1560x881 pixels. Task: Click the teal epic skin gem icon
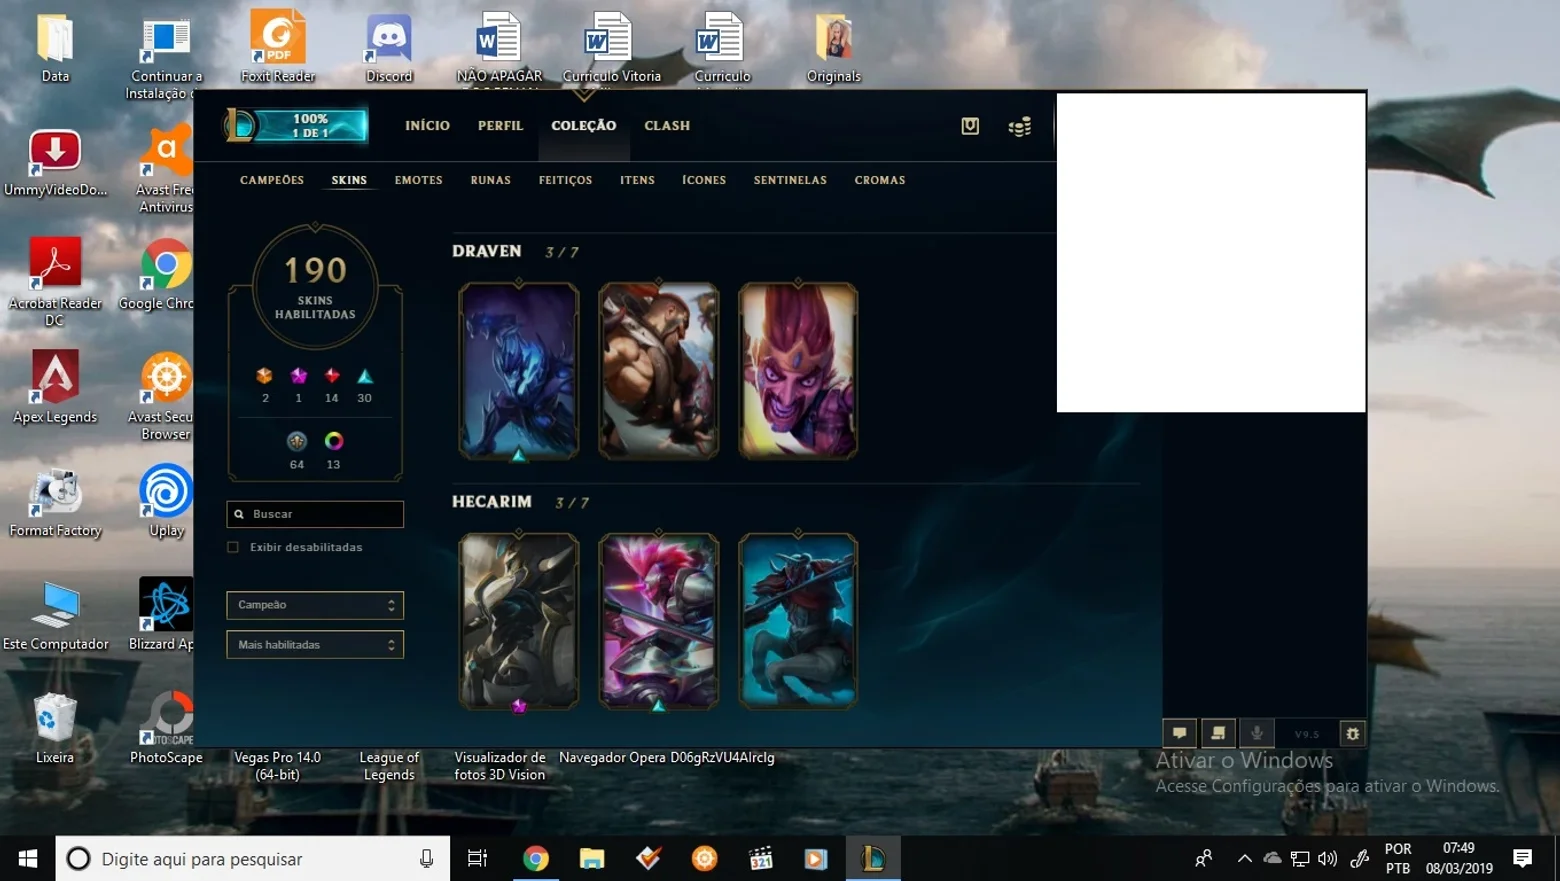(x=365, y=376)
